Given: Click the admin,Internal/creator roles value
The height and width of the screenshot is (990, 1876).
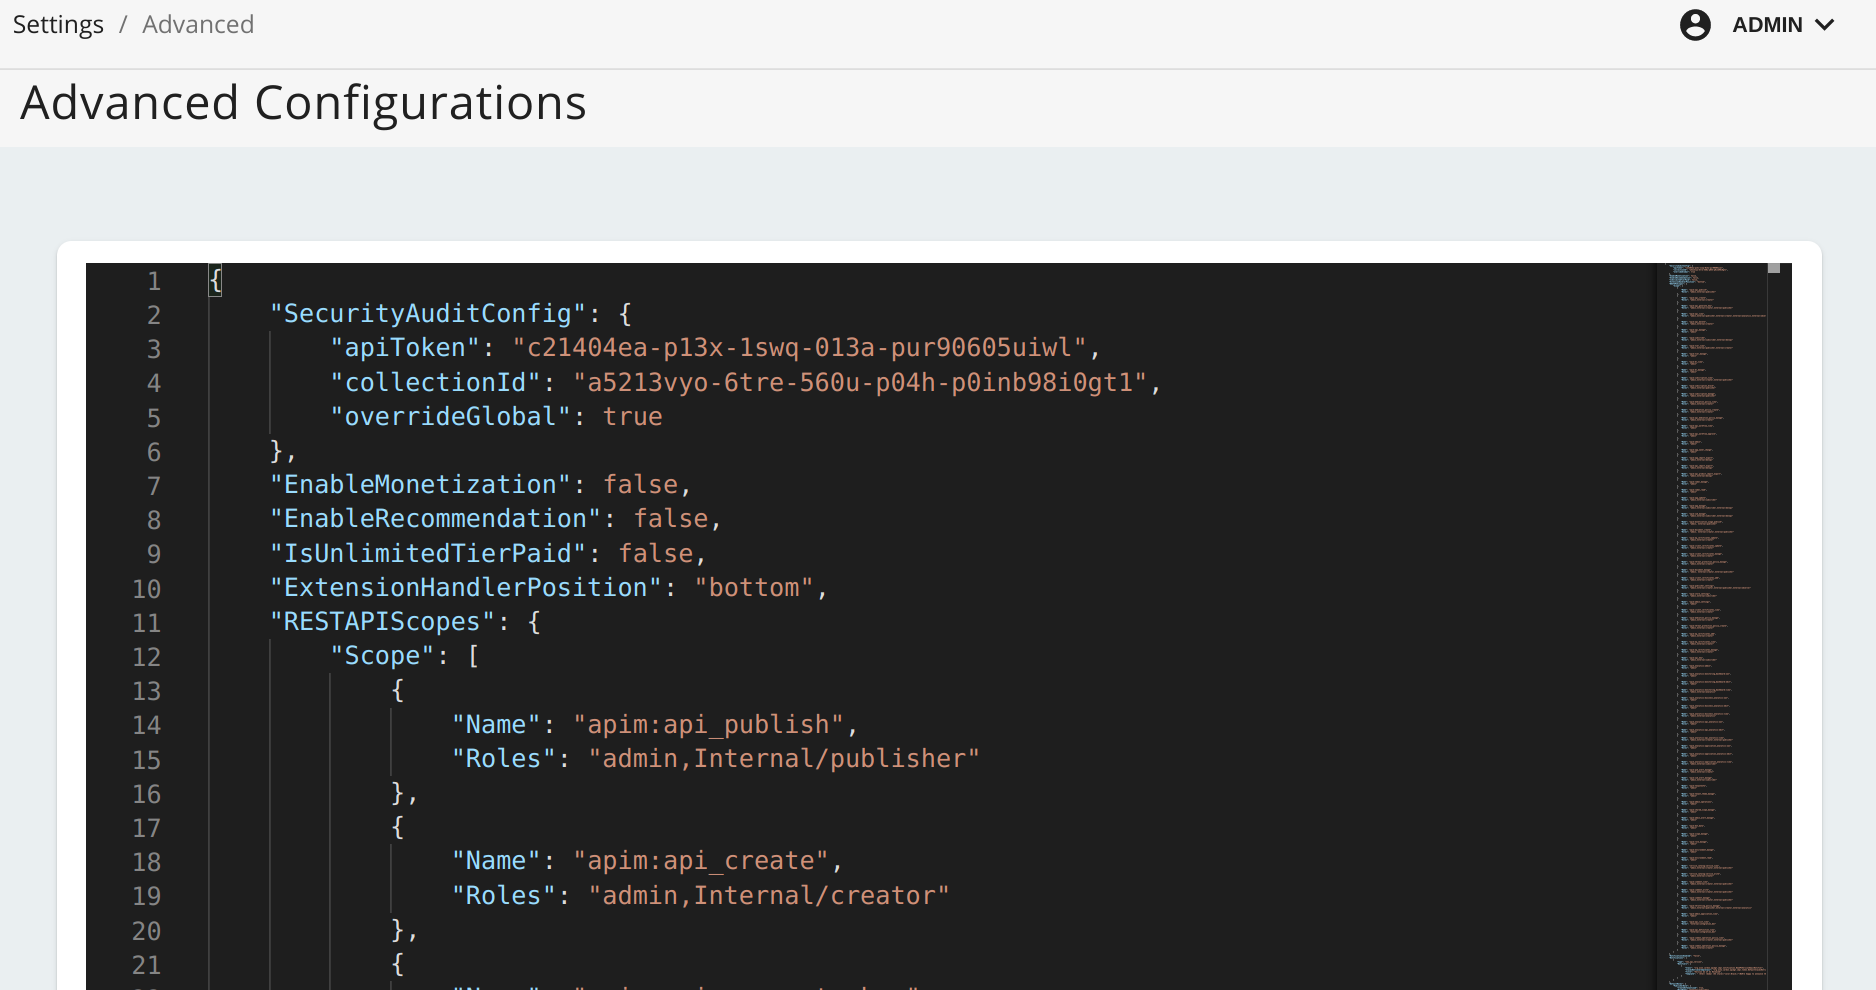Looking at the screenshot, I should pos(768,896).
